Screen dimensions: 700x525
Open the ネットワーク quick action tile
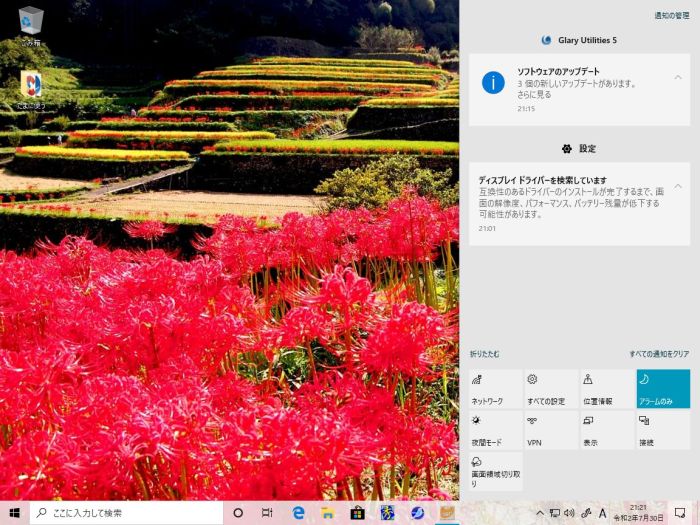[x=495, y=389]
